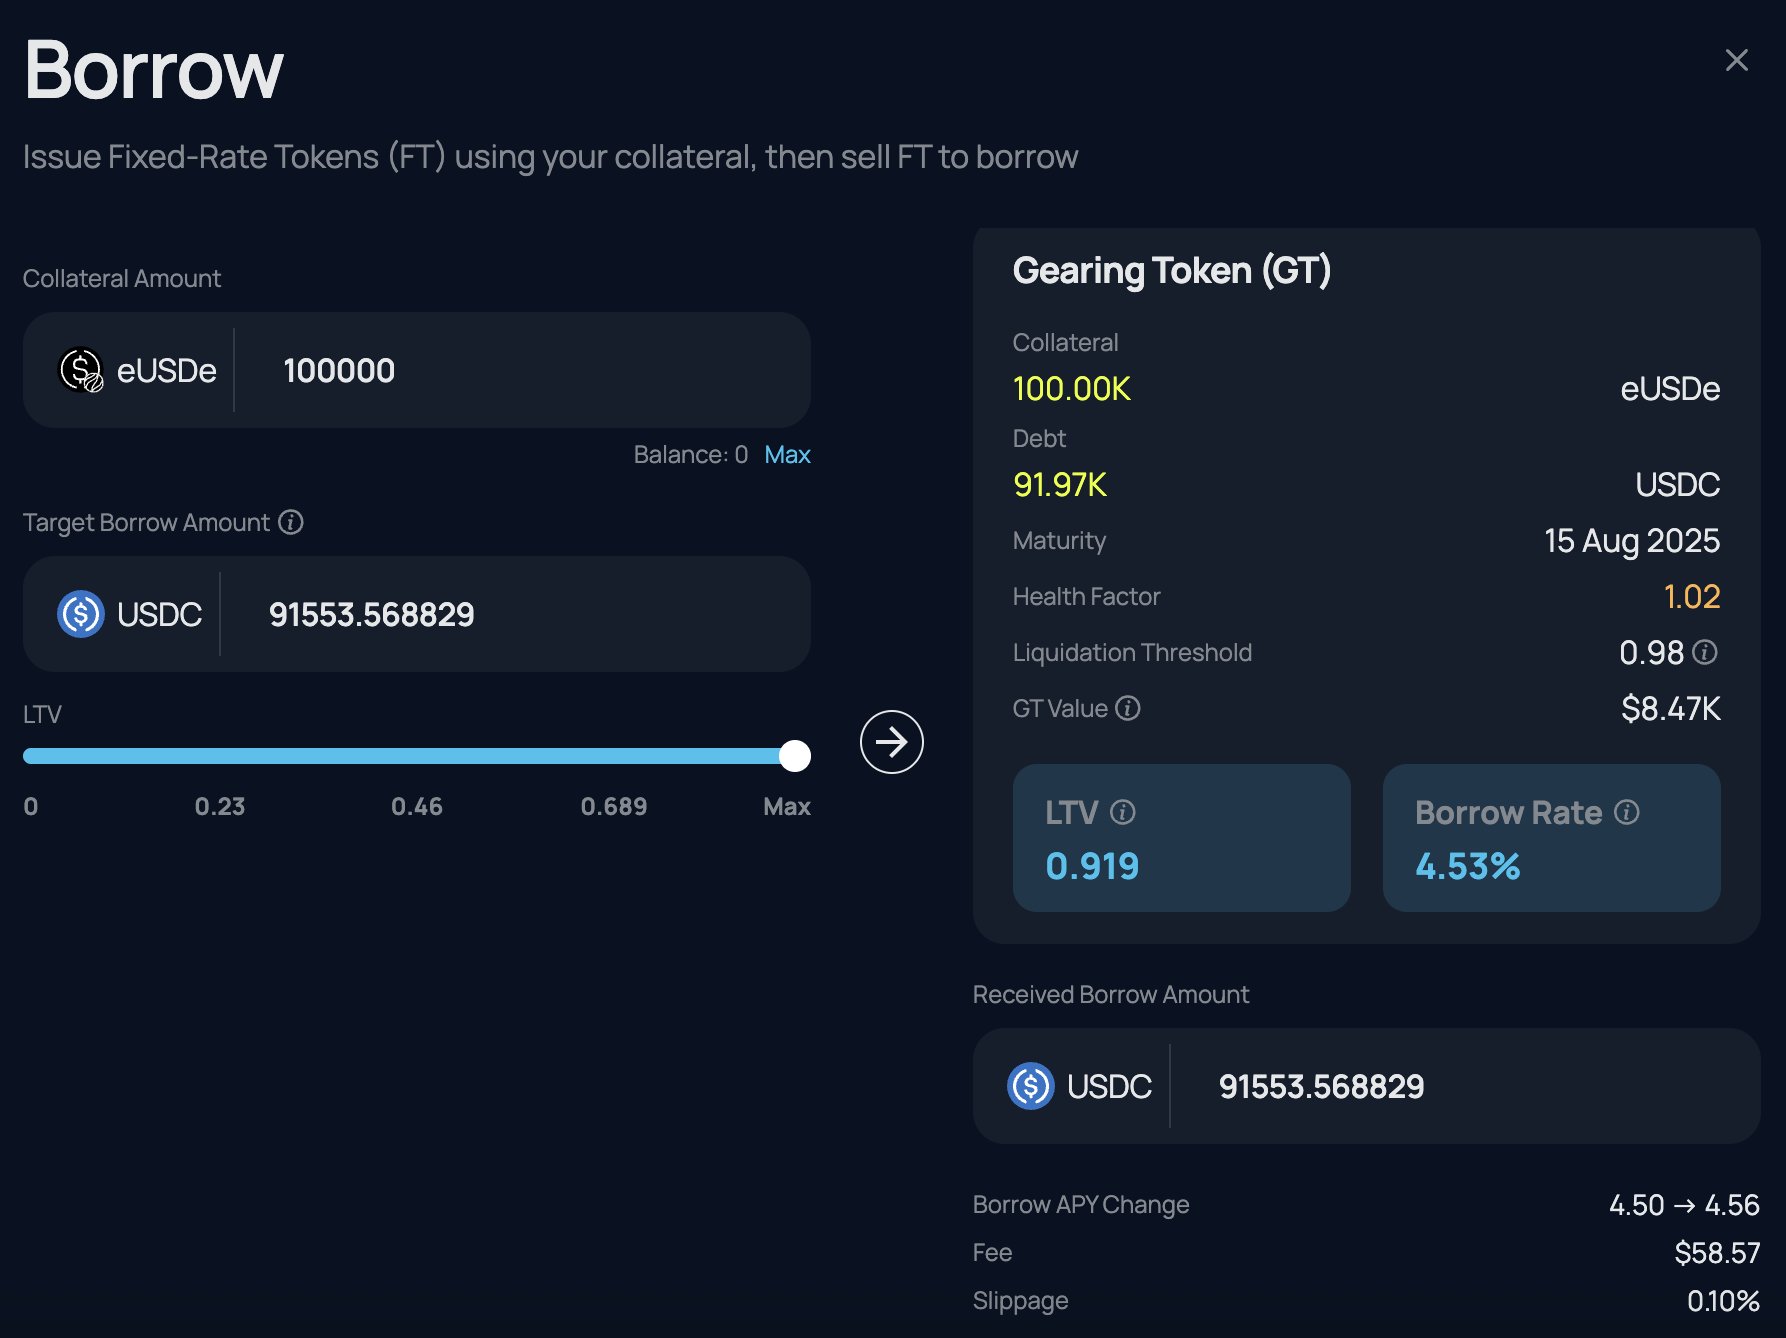Screen dimensions: 1786x1338
Task: Click the Borrow Rate 4.53% card
Action: (1552, 838)
